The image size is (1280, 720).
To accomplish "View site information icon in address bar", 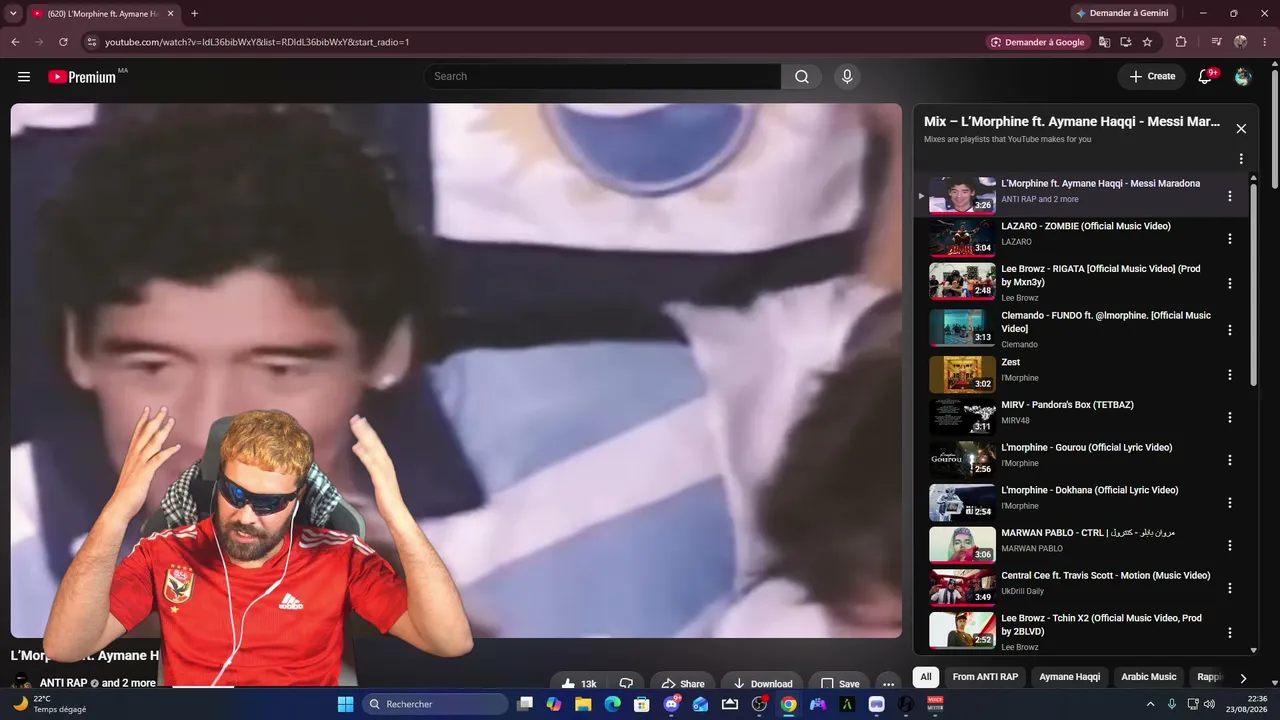I will tap(91, 42).
